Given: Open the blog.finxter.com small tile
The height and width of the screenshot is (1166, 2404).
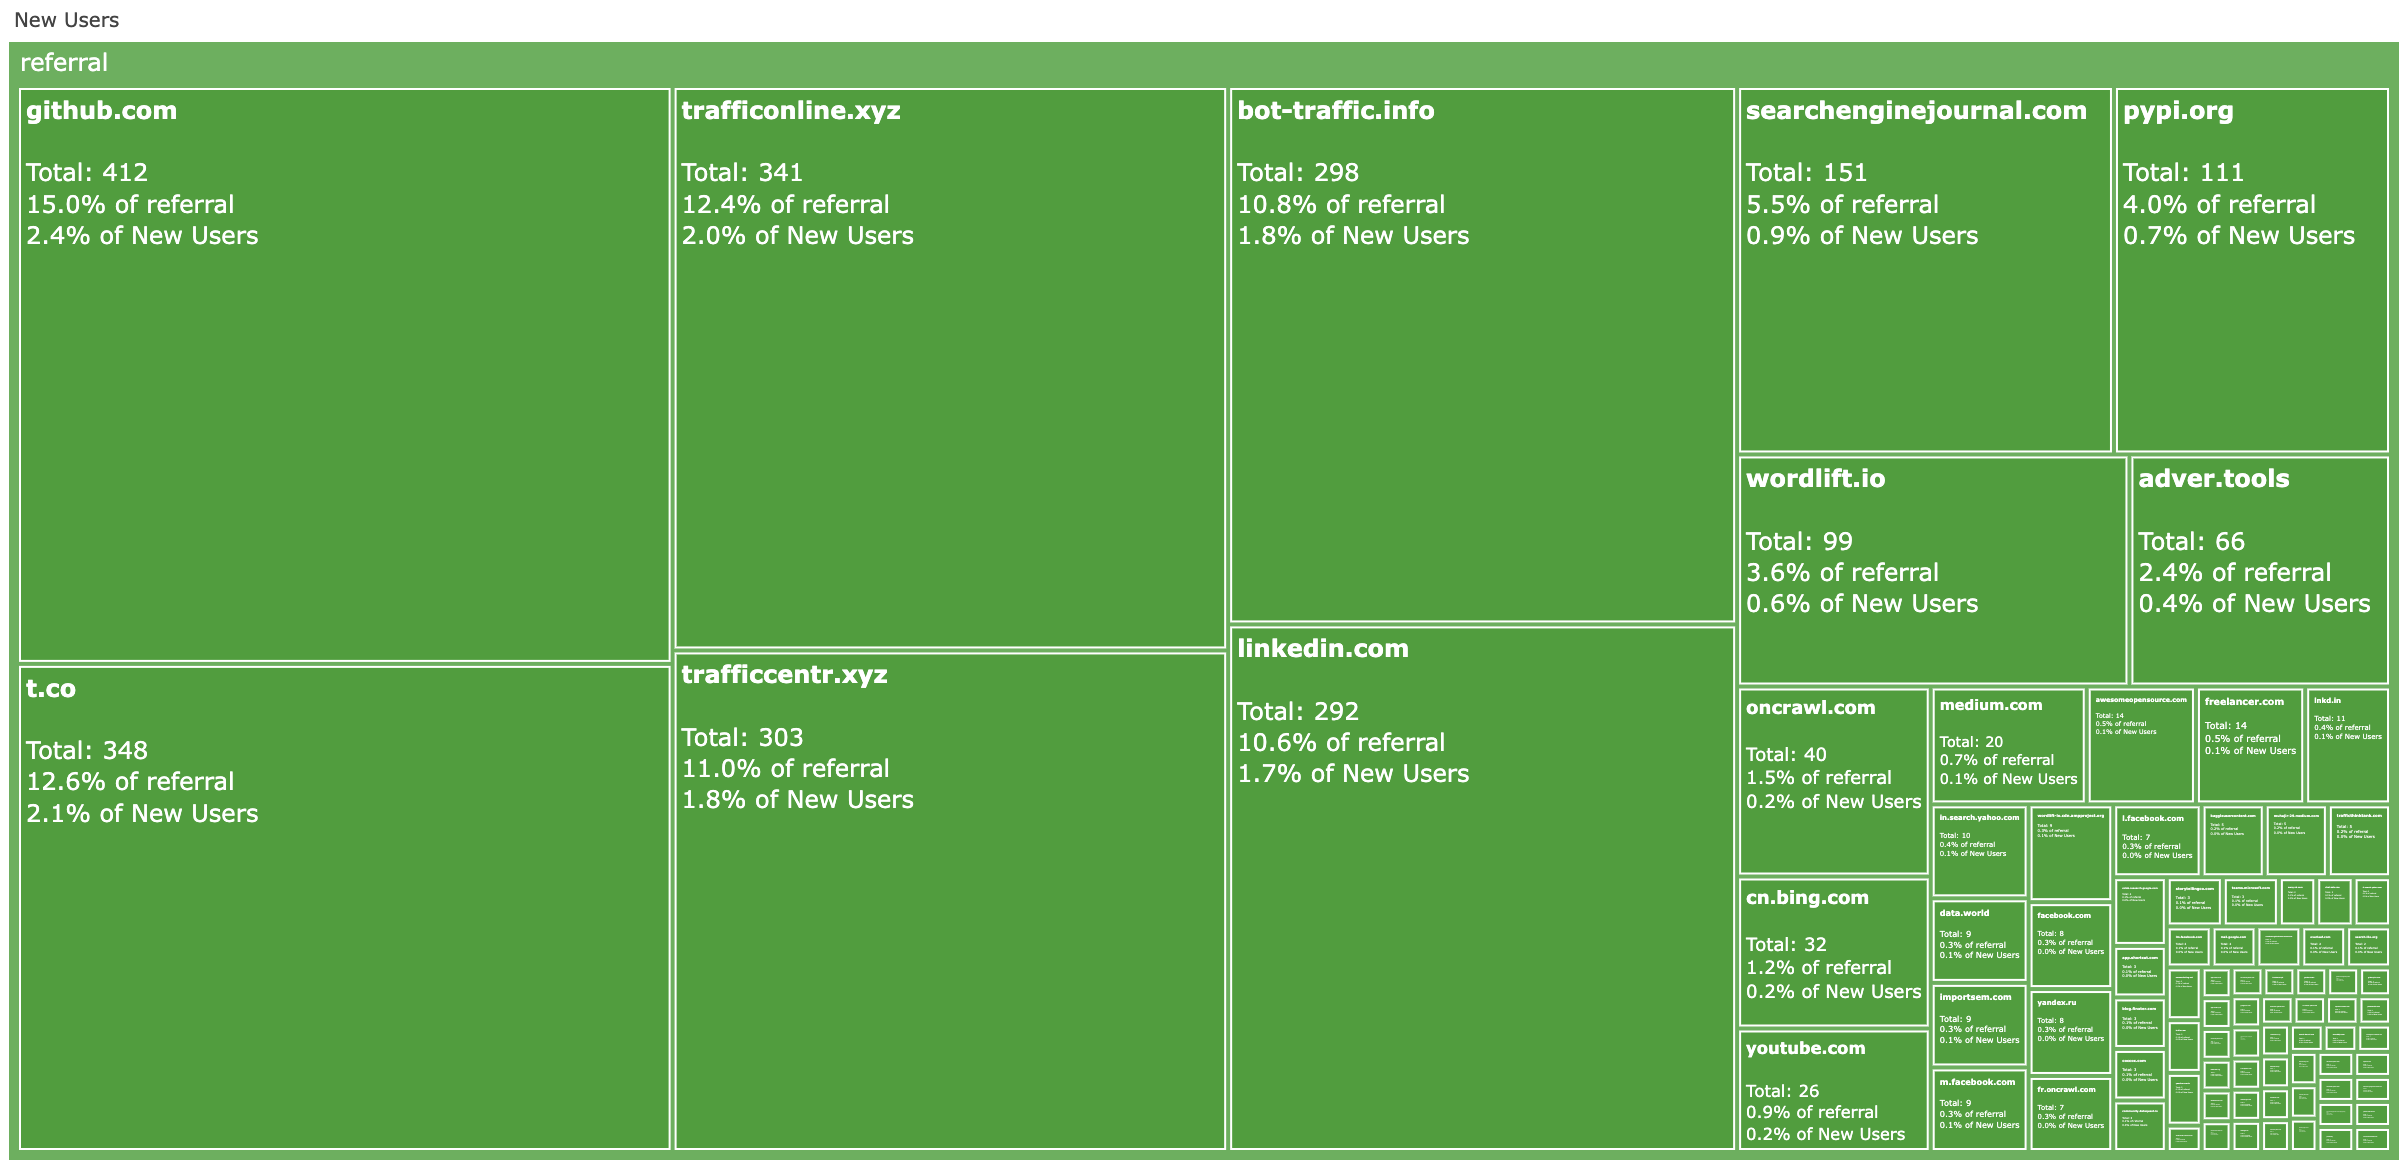Looking at the screenshot, I should point(2140,1023).
